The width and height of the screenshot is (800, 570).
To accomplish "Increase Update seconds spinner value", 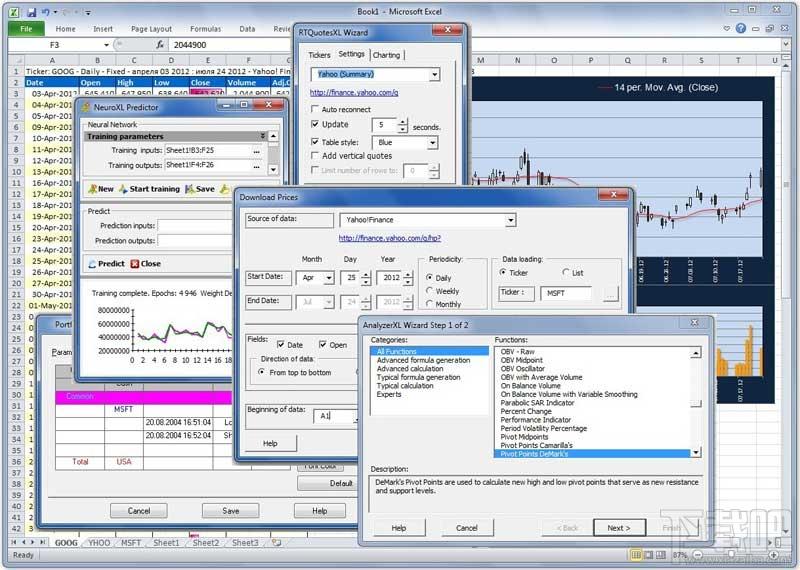I will [403, 121].
